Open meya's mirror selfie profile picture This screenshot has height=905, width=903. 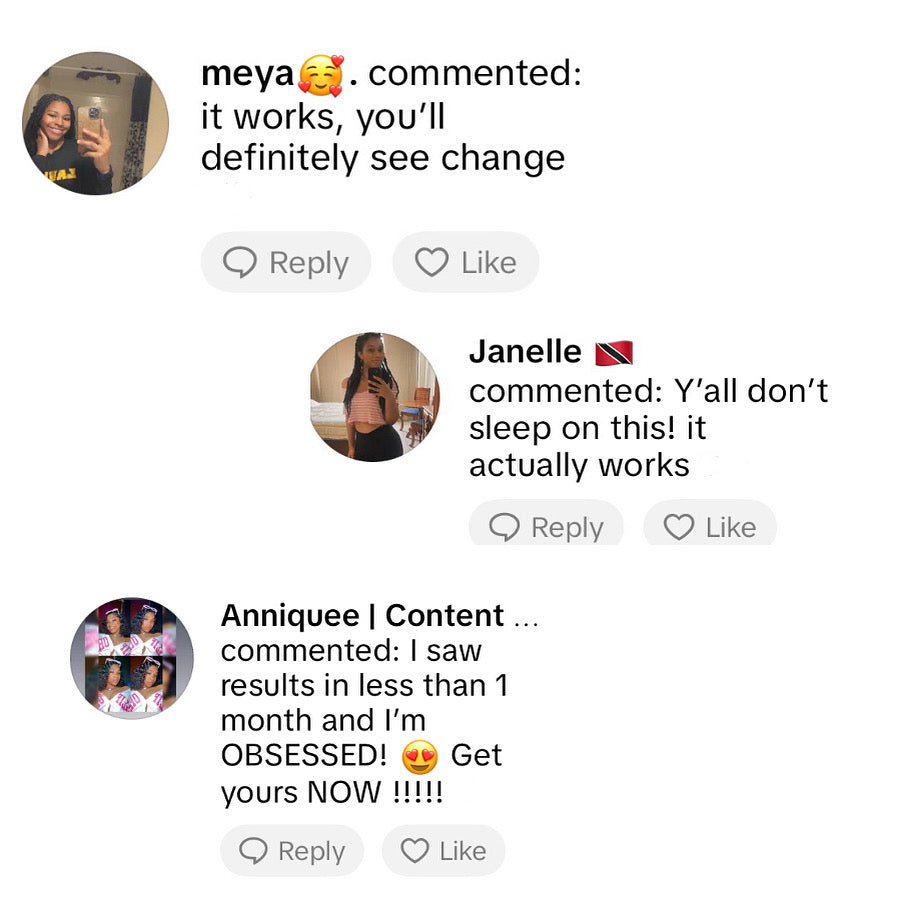pyautogui.click(x=96, y=123)
